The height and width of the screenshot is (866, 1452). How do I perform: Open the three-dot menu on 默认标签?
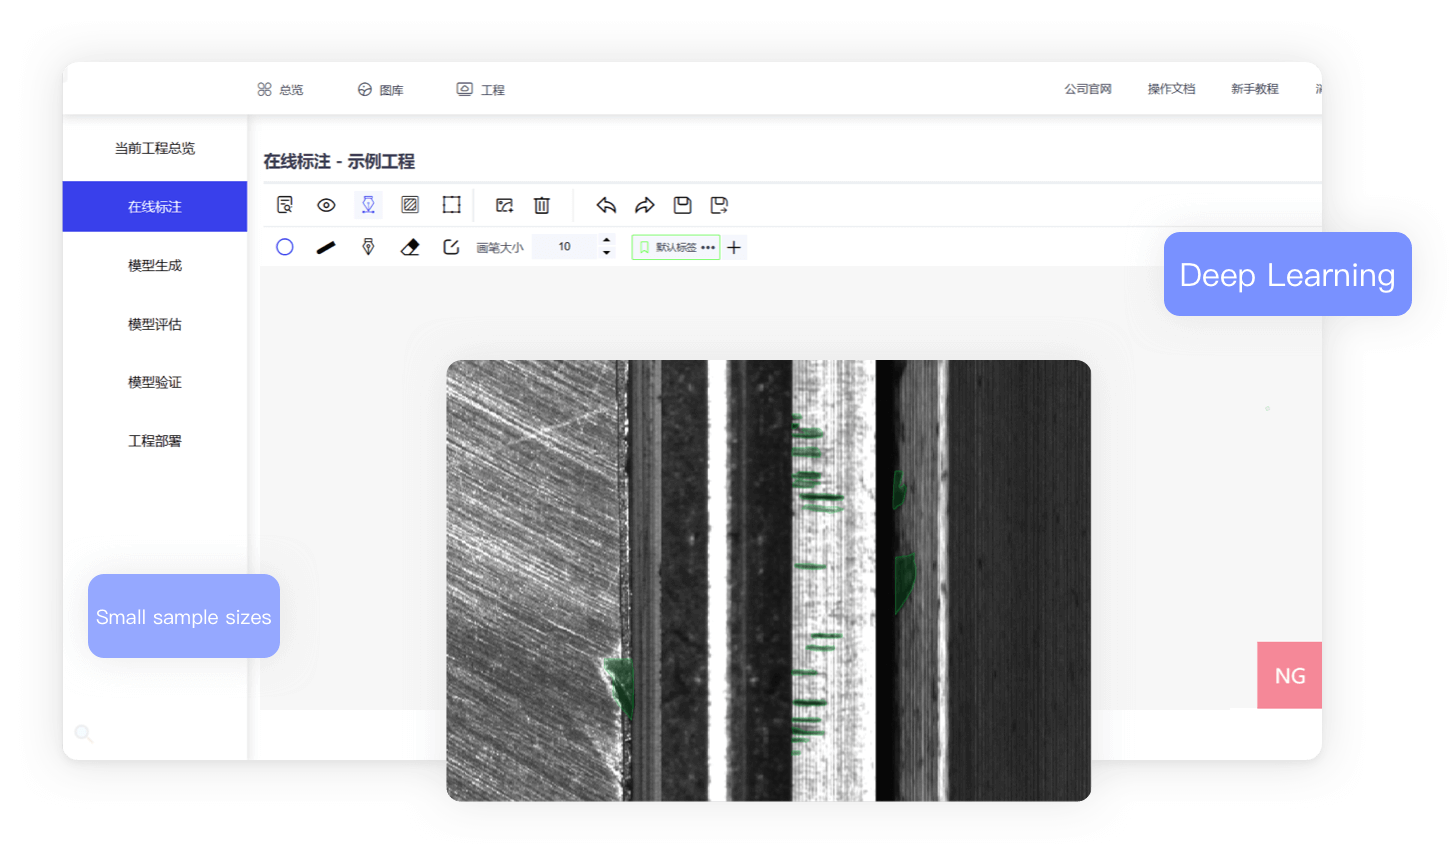click(x=708, y=247)
